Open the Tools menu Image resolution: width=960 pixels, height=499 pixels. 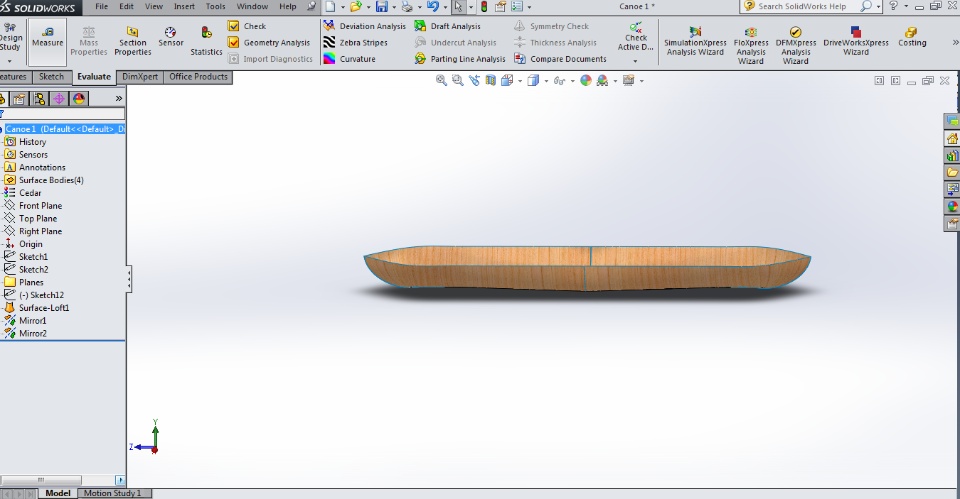click(215, 7)
